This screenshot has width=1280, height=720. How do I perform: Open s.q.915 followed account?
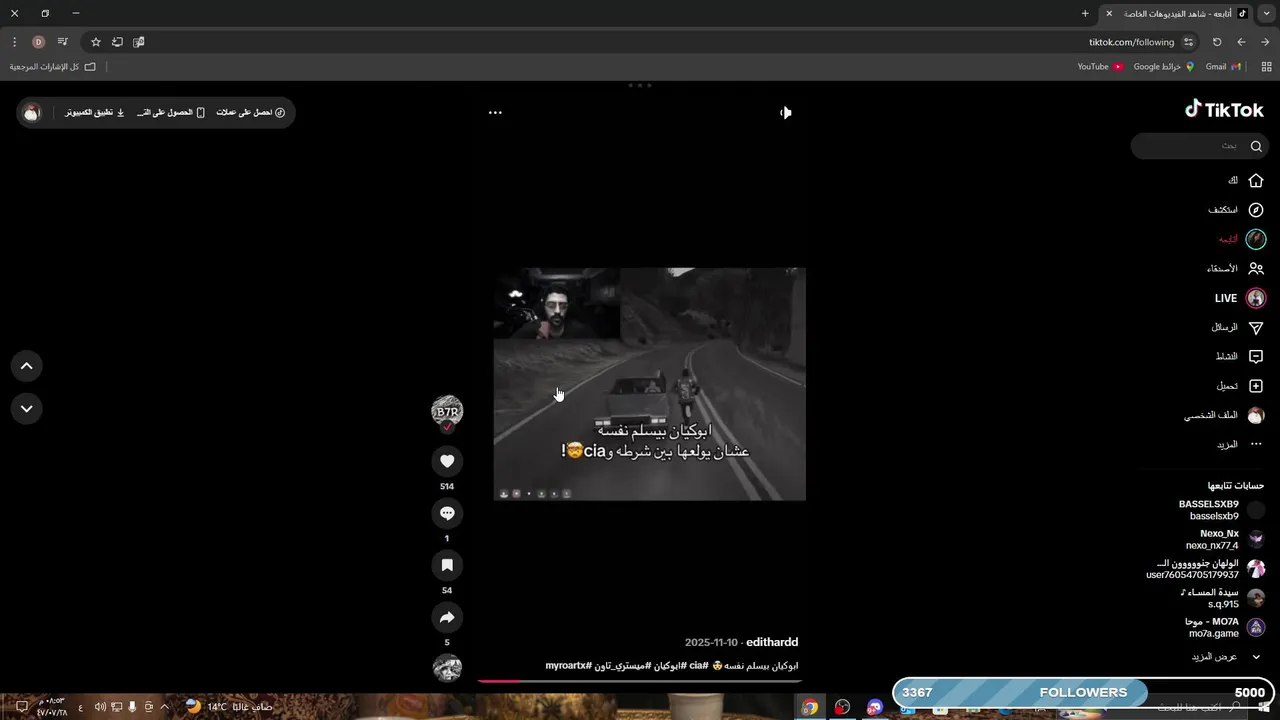click(1222, 598)
